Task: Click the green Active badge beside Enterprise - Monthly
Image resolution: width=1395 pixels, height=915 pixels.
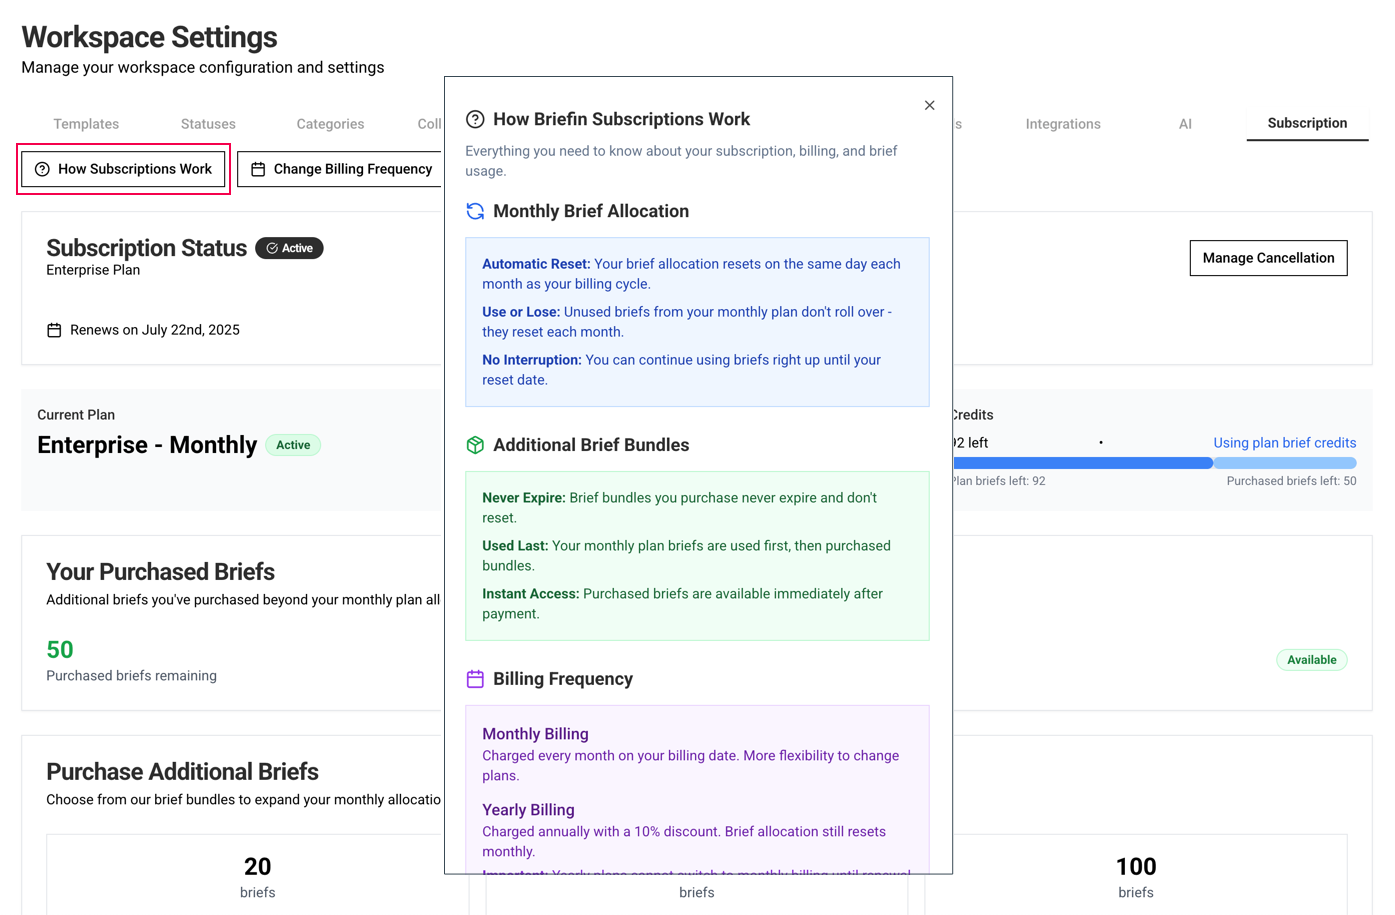Action: pyautogui.click(x=293, y=445)
